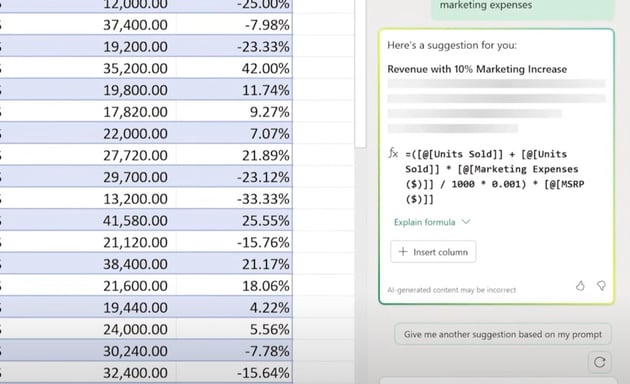Viewport: 630px width, 384px height.
Task: Click the fx formula icon
Action: click(393, 153)
